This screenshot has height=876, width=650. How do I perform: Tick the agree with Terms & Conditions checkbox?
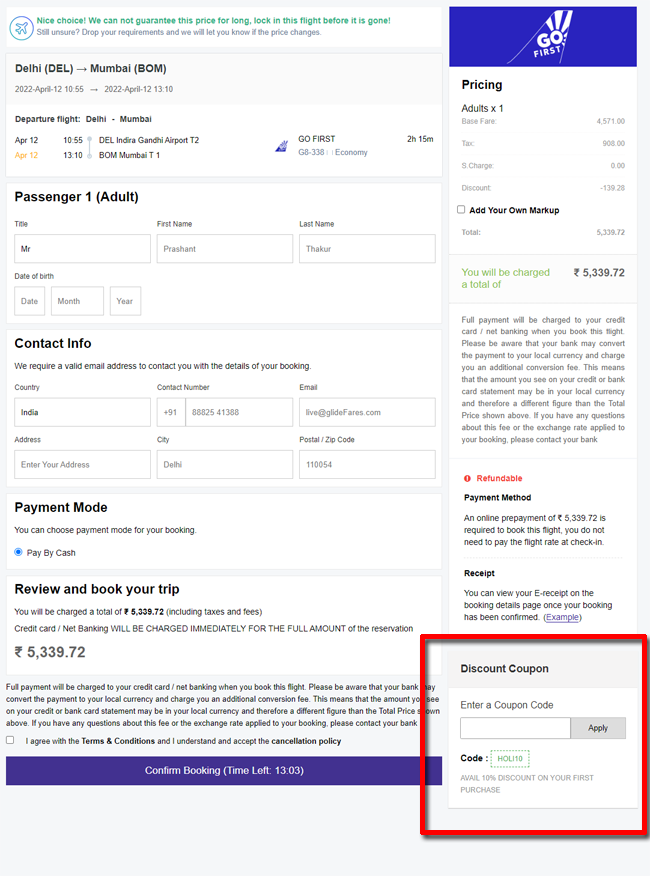(10, 740)
